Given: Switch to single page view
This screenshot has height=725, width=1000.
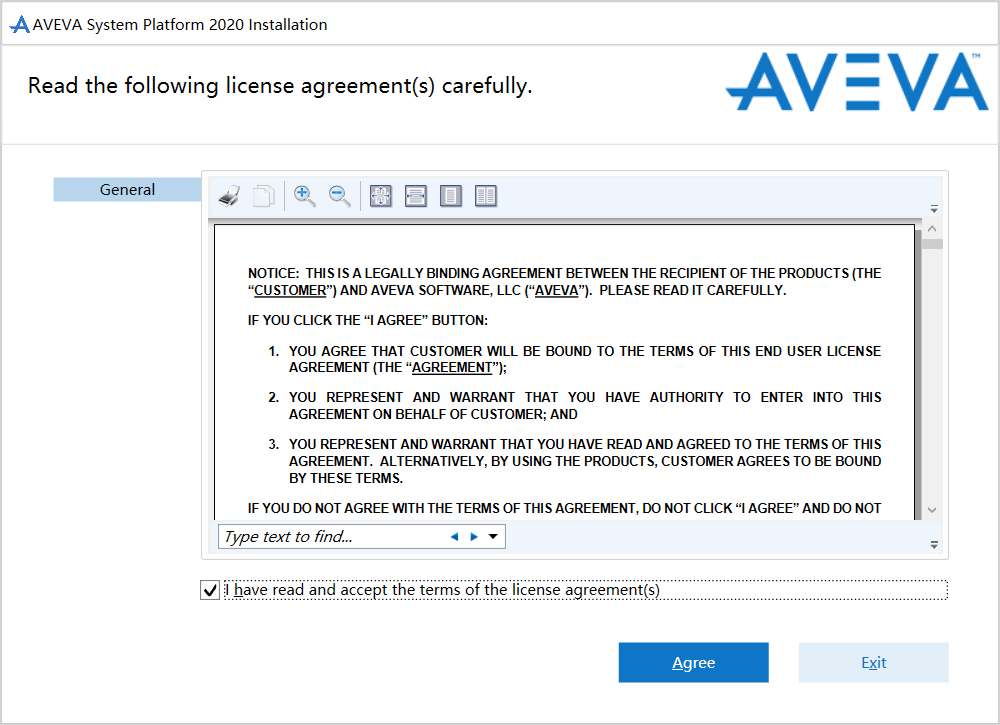Looking at the screenshot, I should click(x=451, y=196).
